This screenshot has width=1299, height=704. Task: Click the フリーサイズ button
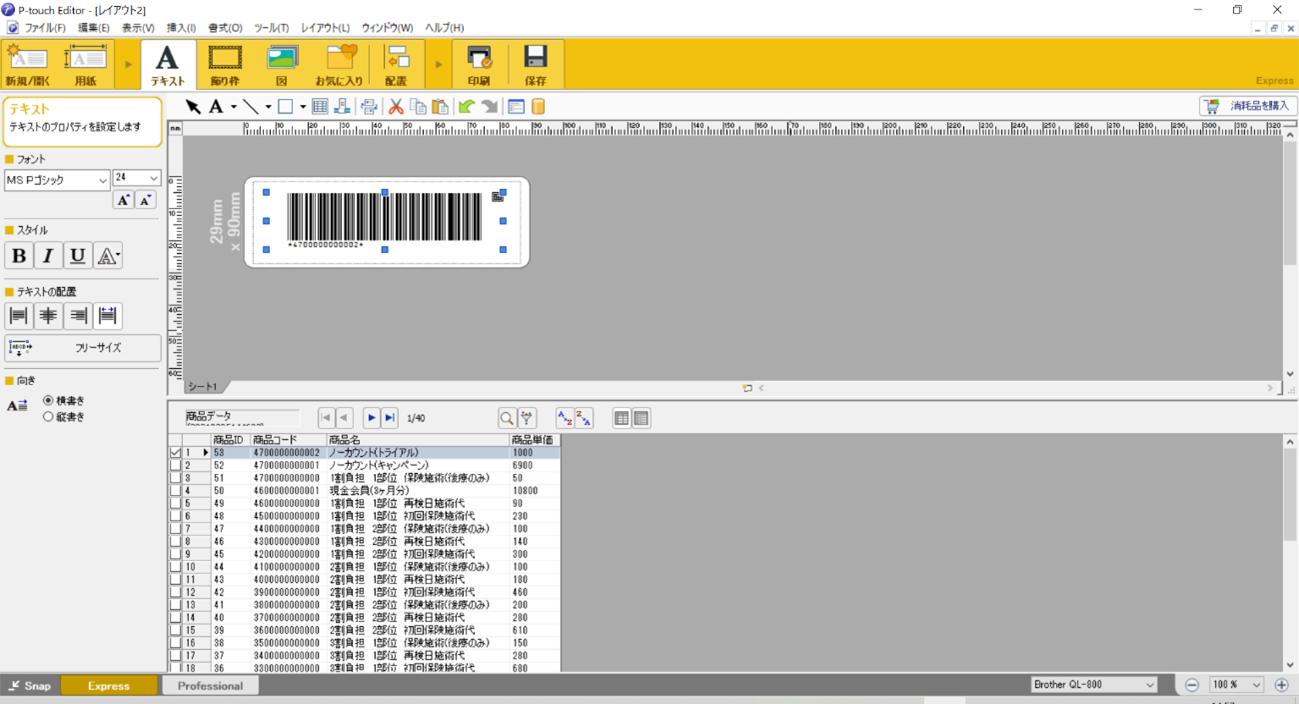click(x=83, y=348)
